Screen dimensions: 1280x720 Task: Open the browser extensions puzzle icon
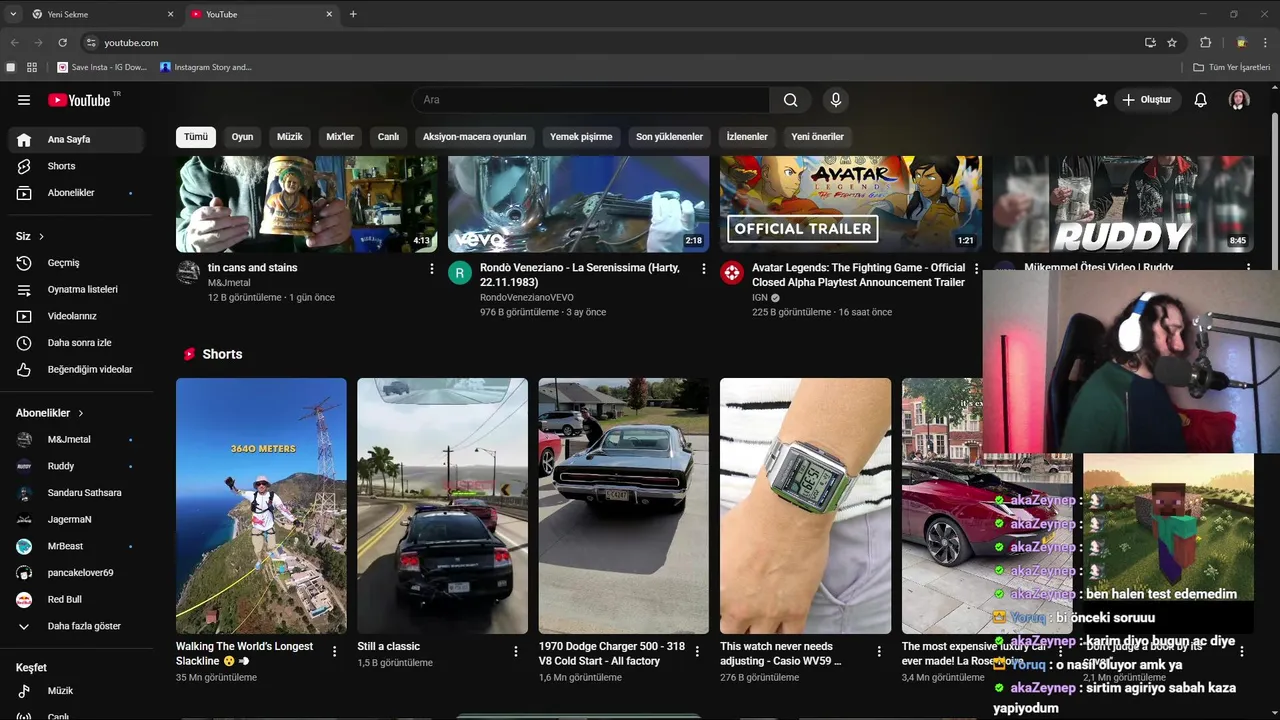1206,43
